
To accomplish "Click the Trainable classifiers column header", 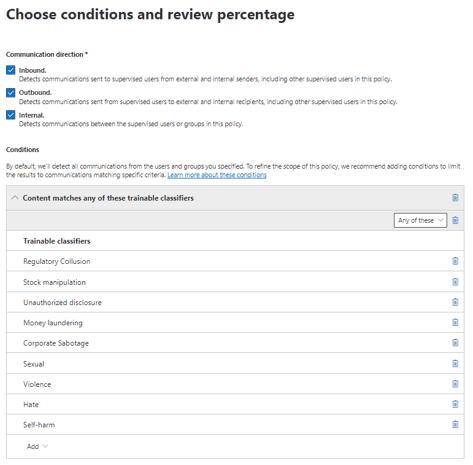I will coord(57,241).
